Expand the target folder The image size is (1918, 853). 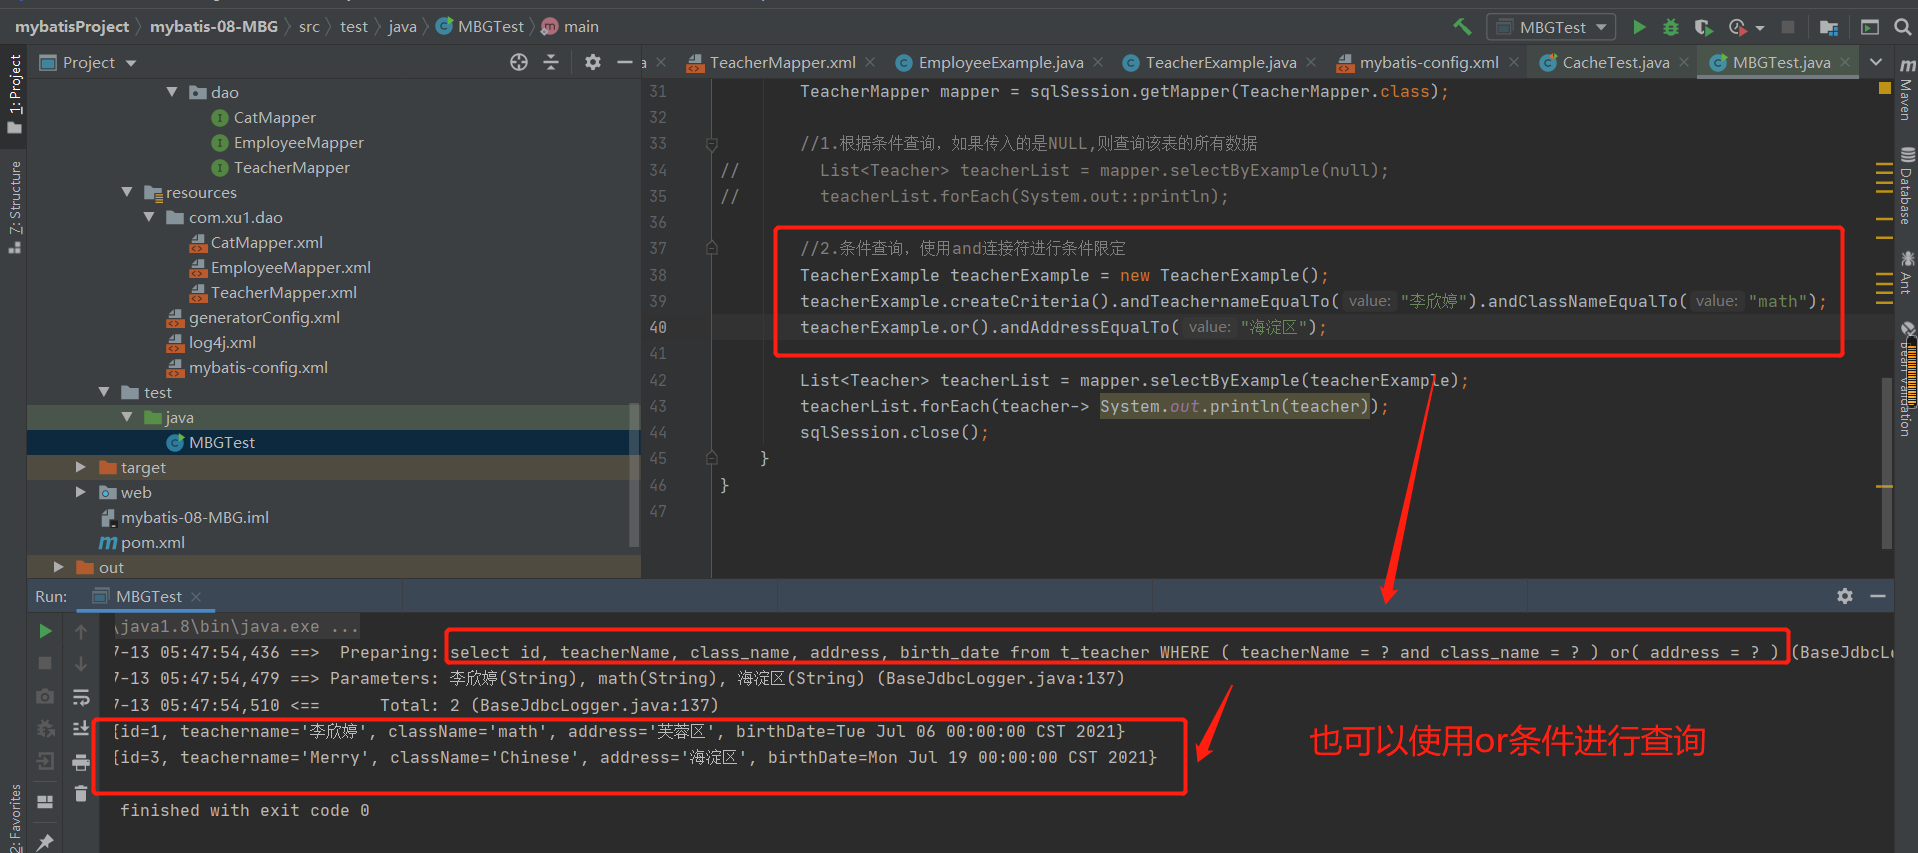point(81,467)
